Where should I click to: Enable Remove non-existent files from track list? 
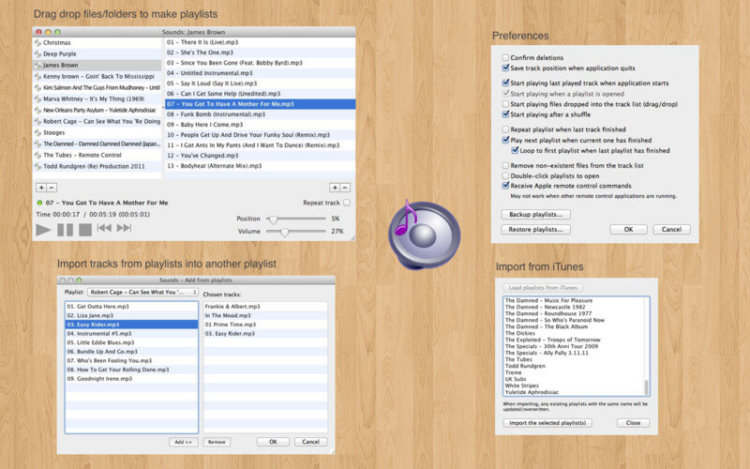click(506, 165)
